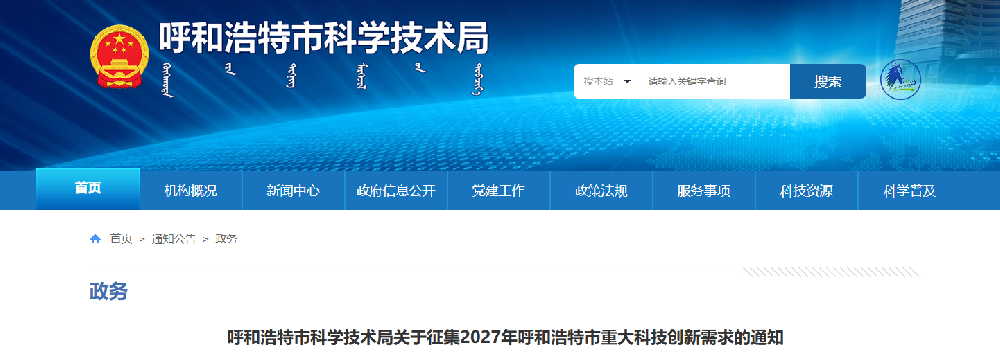Open the 科学普及 navigation tab
This screenshot has height=360, width=1000.
pyautogui.click(x=909, y=191)
